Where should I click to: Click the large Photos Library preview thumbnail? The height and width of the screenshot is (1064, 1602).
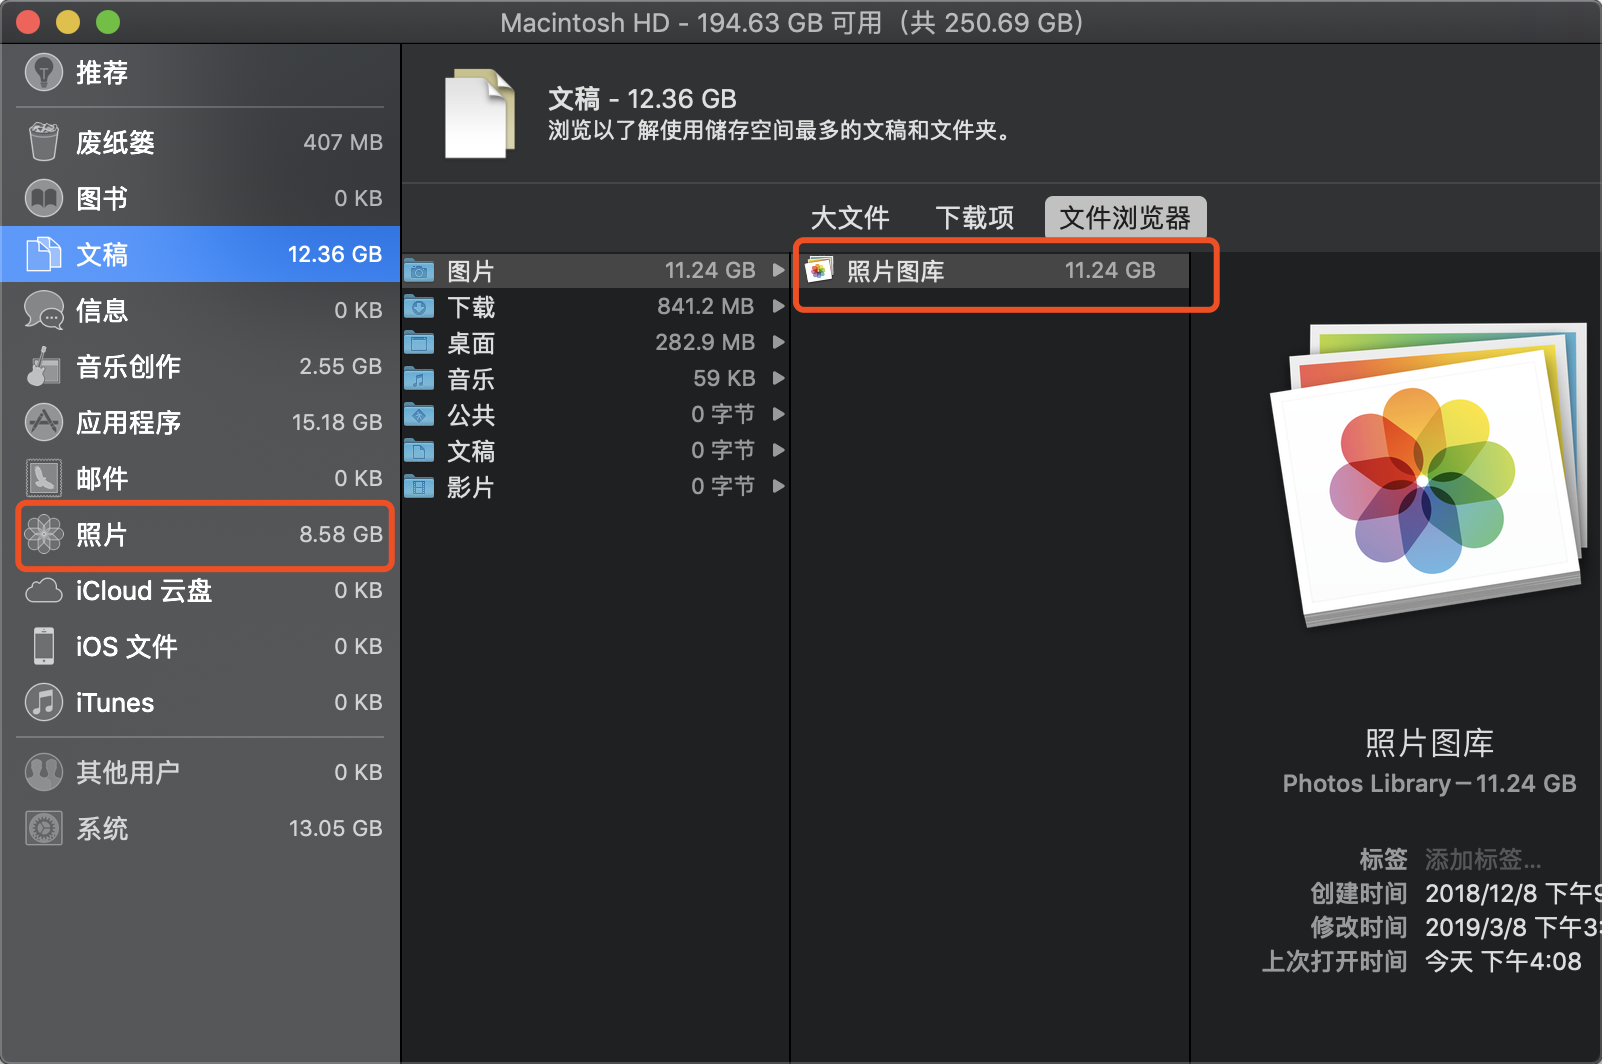pyautogui.click(x=1427, y=475)
